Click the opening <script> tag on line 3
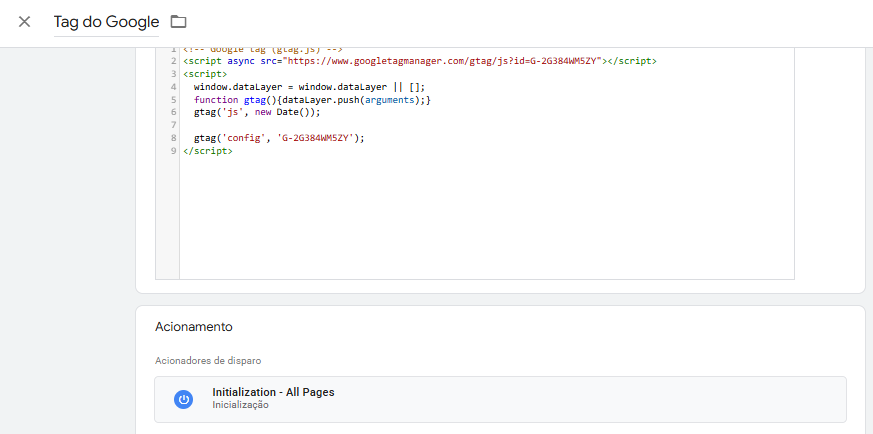Screen dimensions: 873x434 (205, 74)
